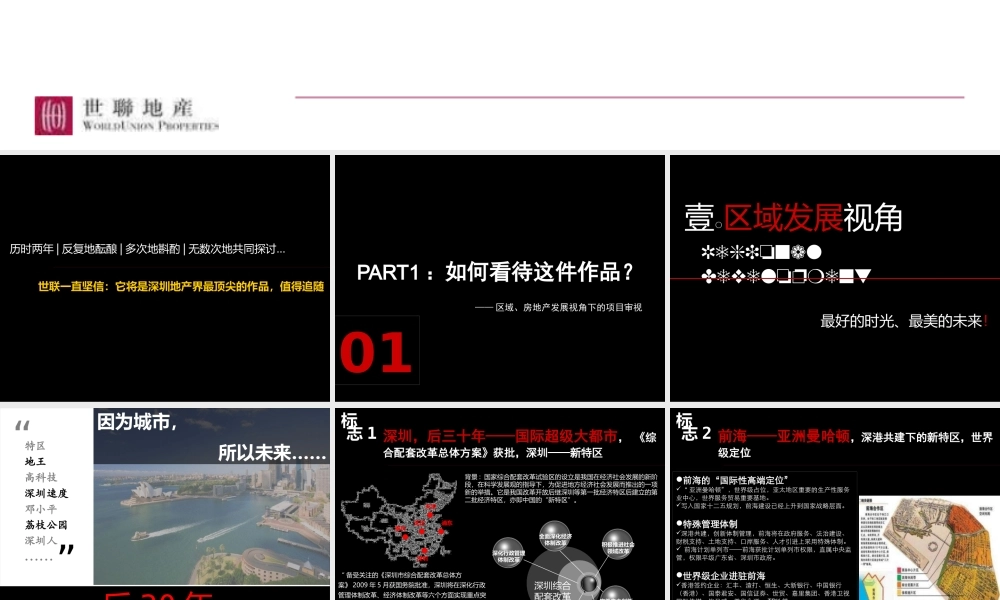Open the 因为城市 所以未来 slide
The width and height of the screenshot is (1000, 600).
tap(165, 504)
